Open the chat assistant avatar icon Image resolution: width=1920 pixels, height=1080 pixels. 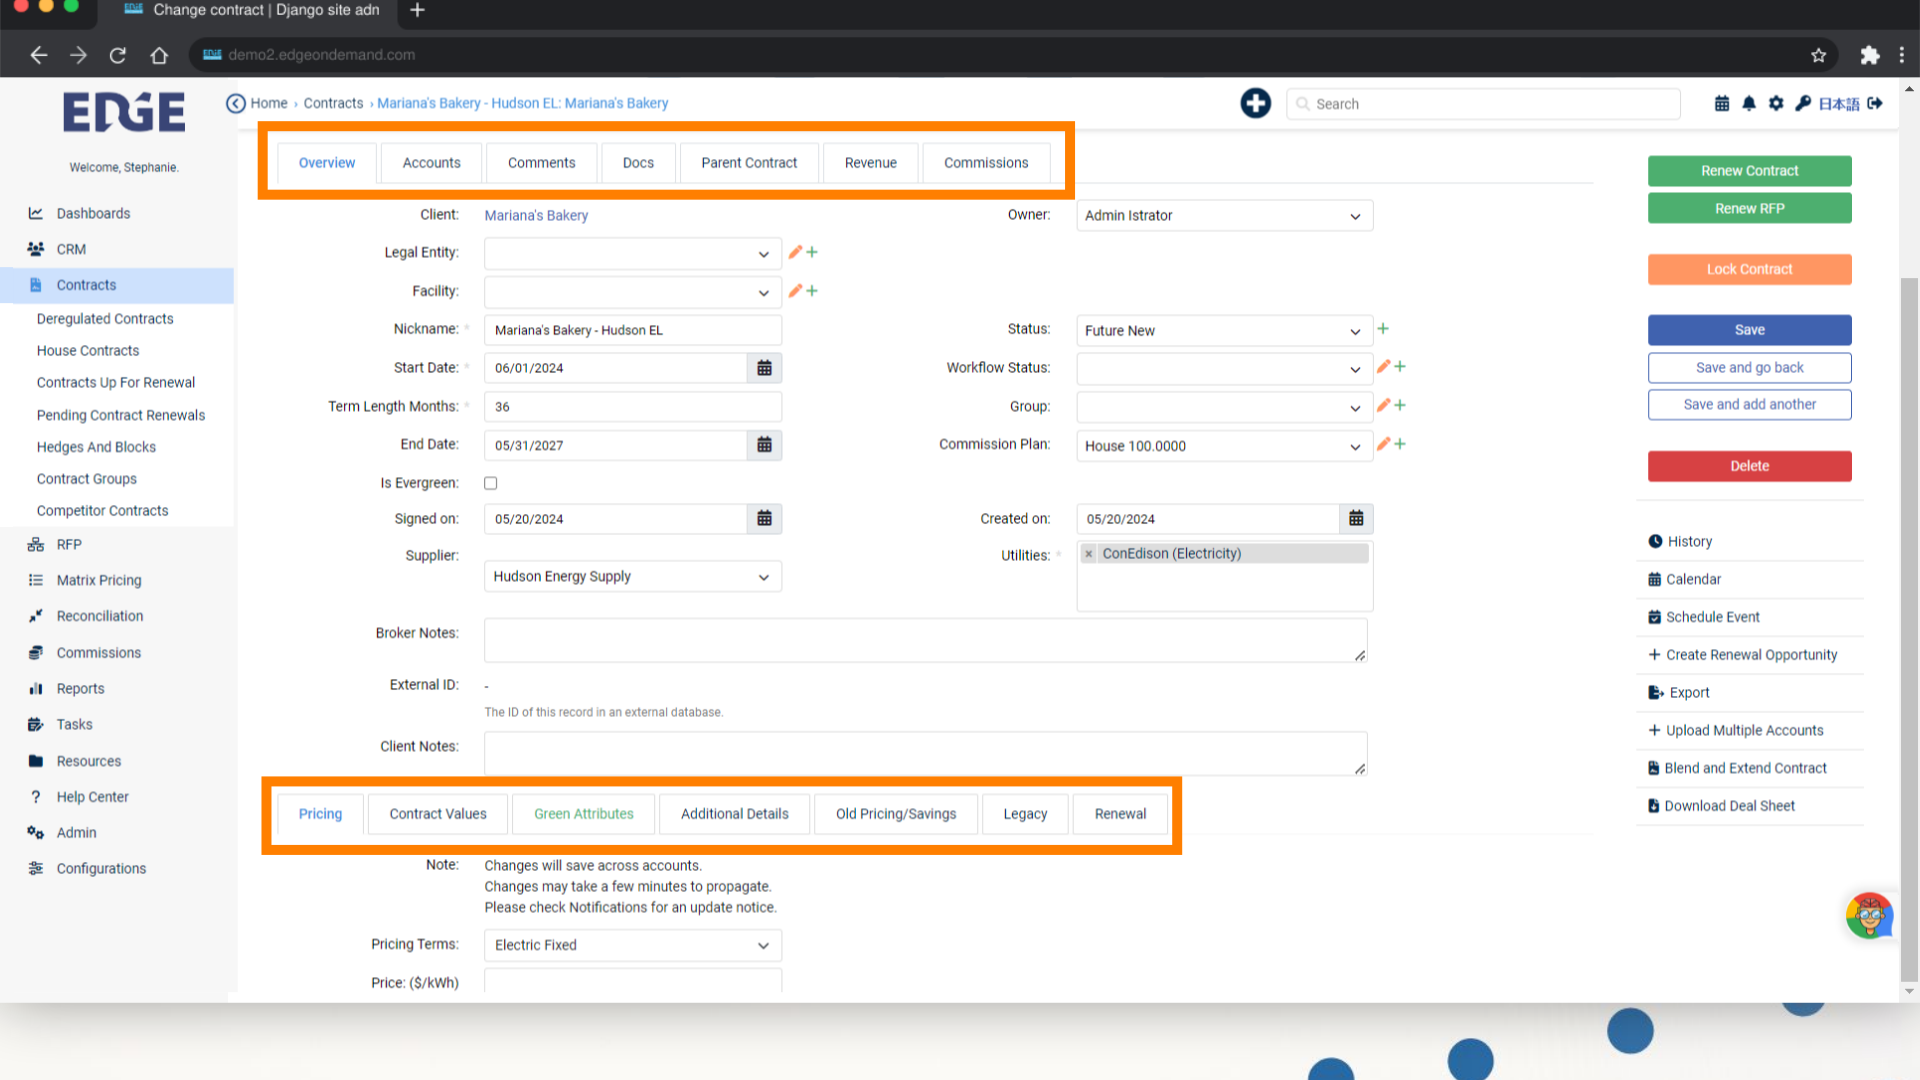pyautogui.click(x=1869, y=915)
